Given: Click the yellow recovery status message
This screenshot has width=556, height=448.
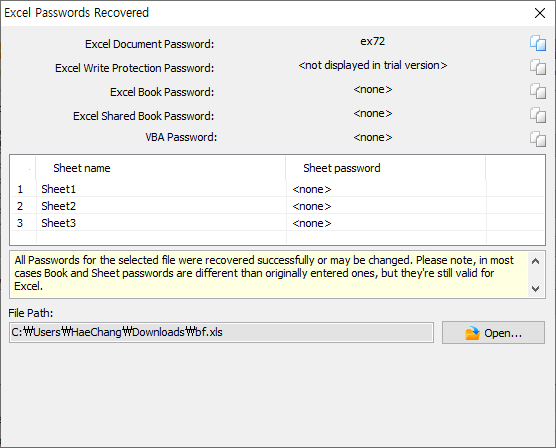Looking at the screenshot, I should point(268,274).
